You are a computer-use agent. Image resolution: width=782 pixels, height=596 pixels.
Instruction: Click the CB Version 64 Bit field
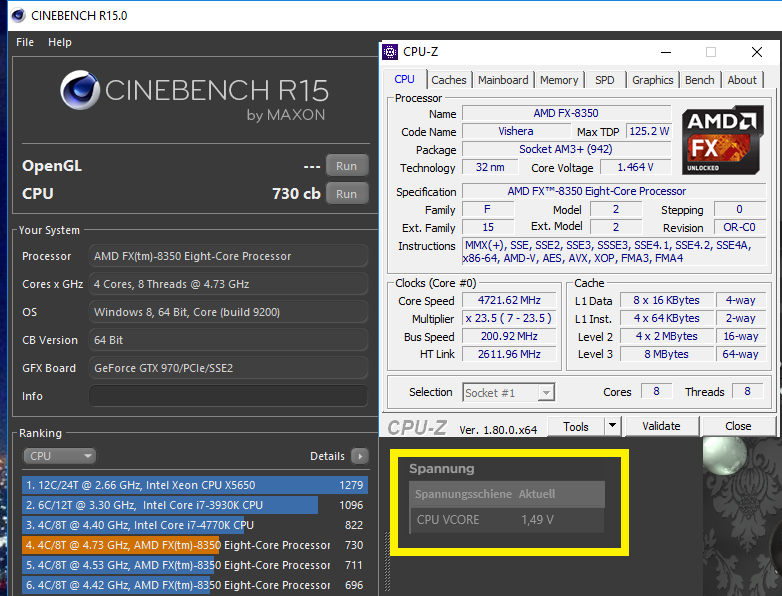click(228, 340)
